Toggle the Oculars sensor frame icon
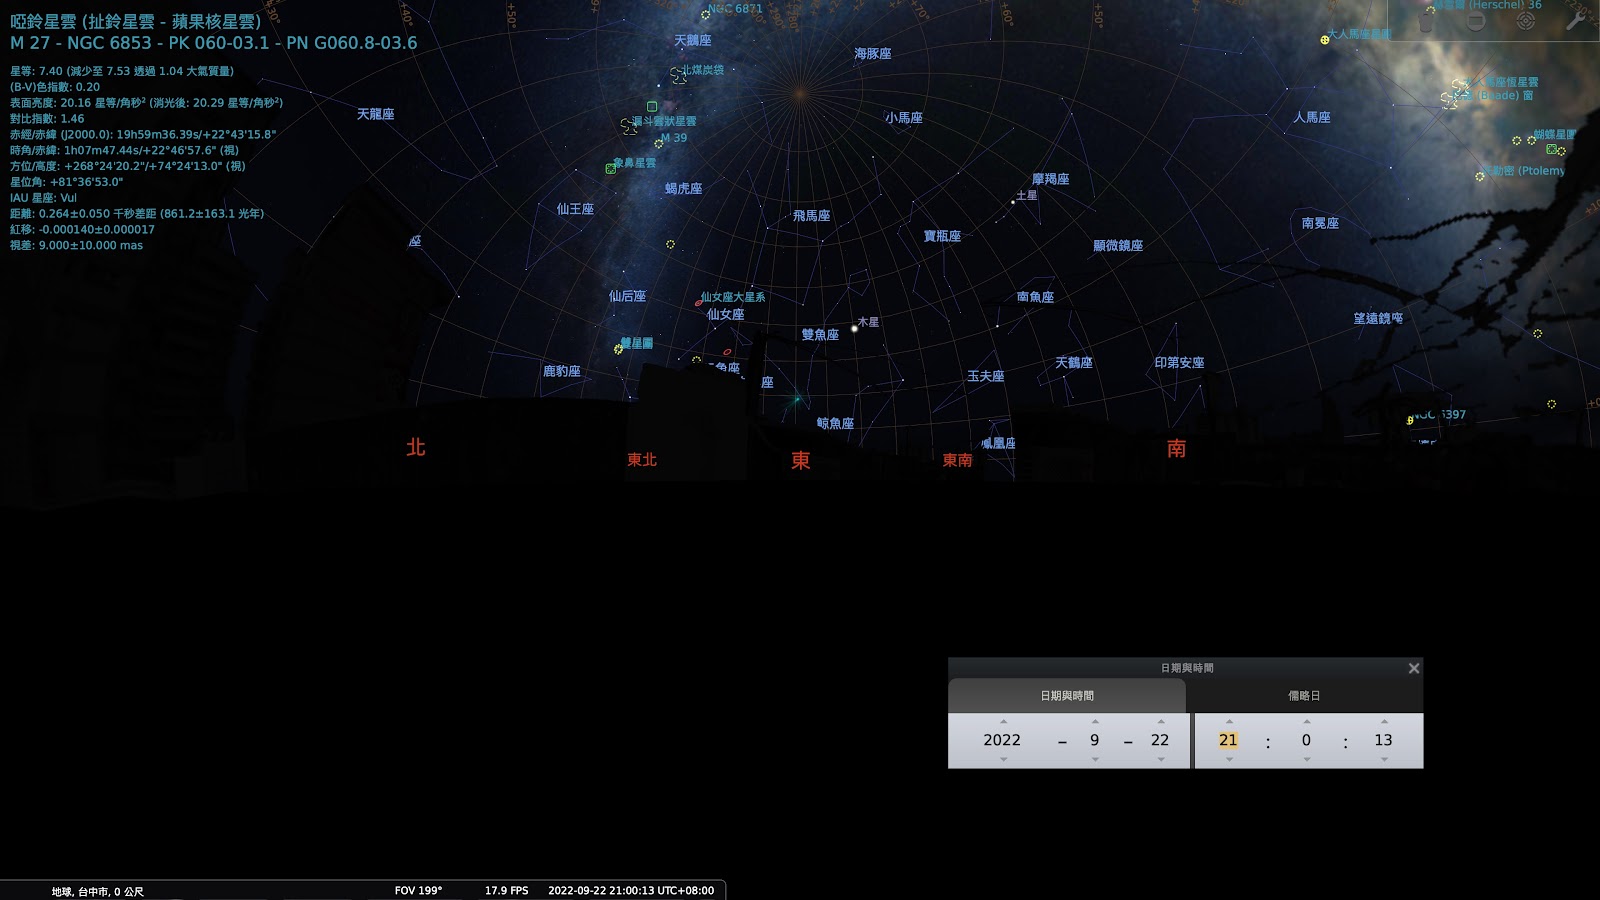1600x900 pixels. point(1476,22)
